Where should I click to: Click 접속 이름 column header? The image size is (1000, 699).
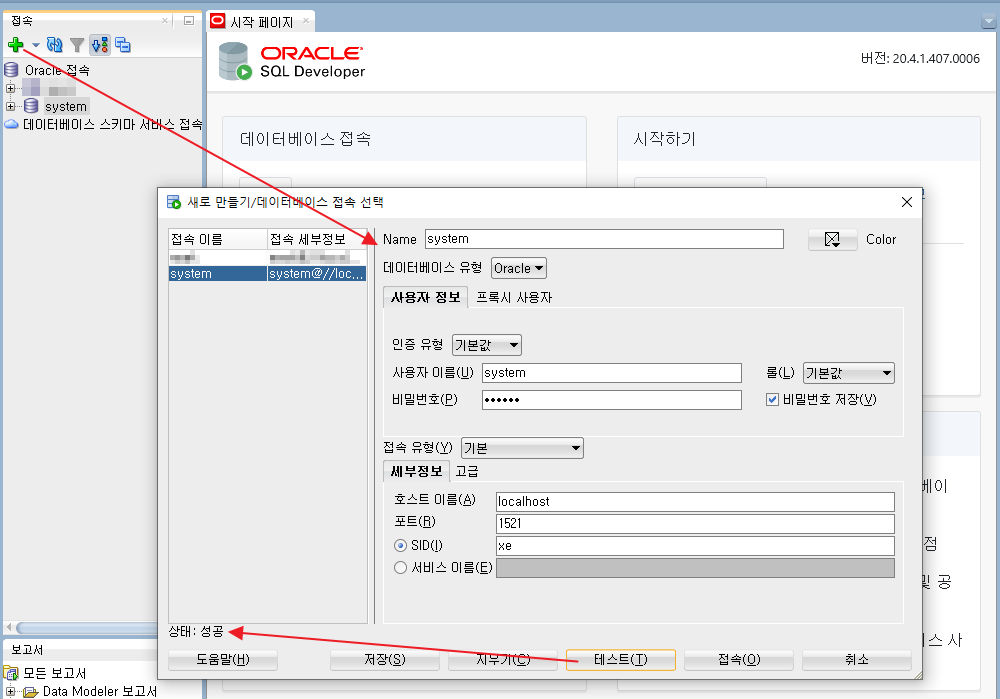(x=217, y=240)
